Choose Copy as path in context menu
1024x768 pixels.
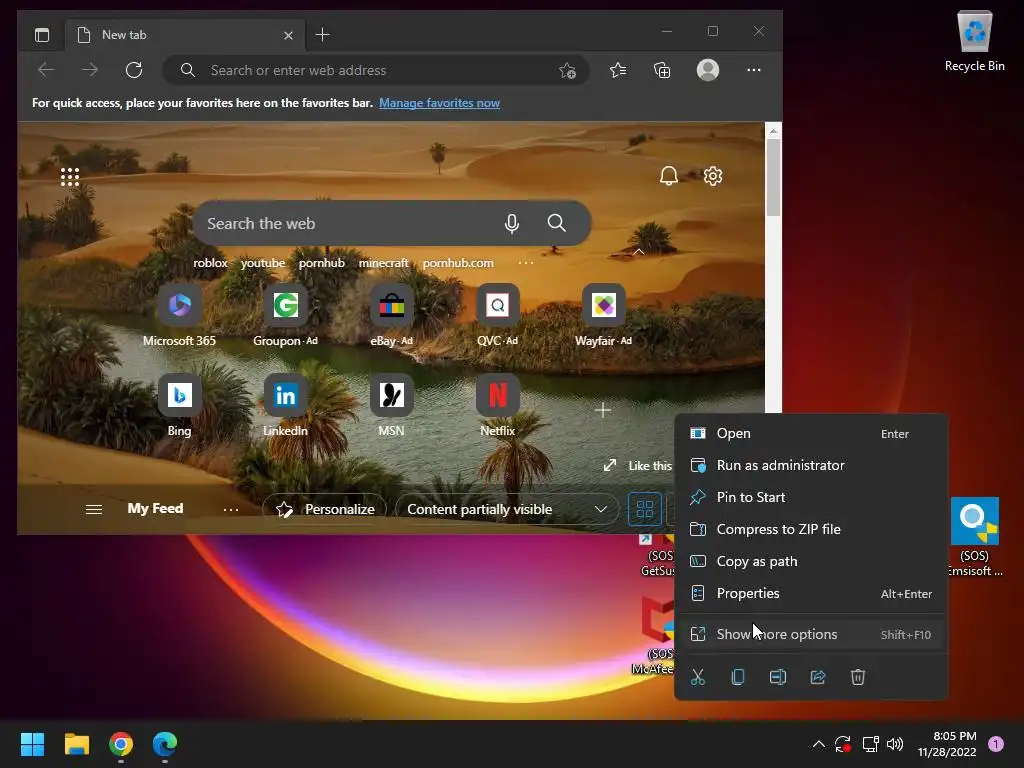pos(811,561)
